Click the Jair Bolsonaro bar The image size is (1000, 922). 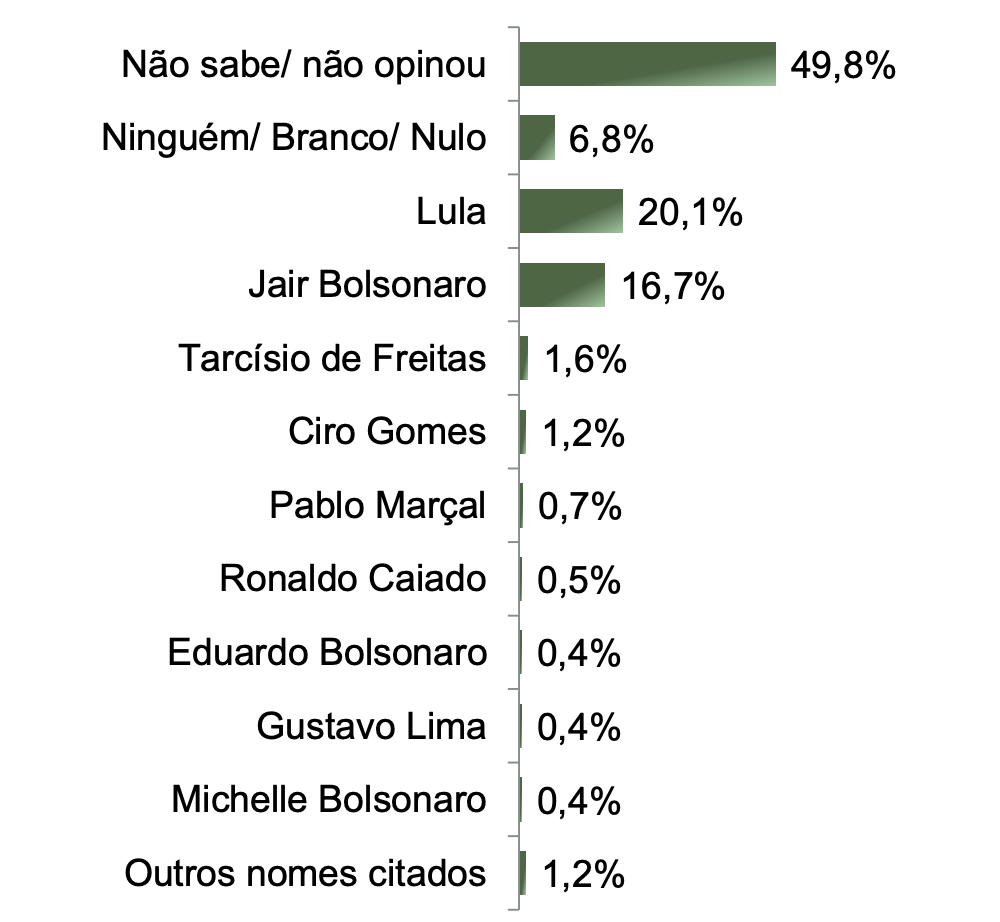pos(562,285)
